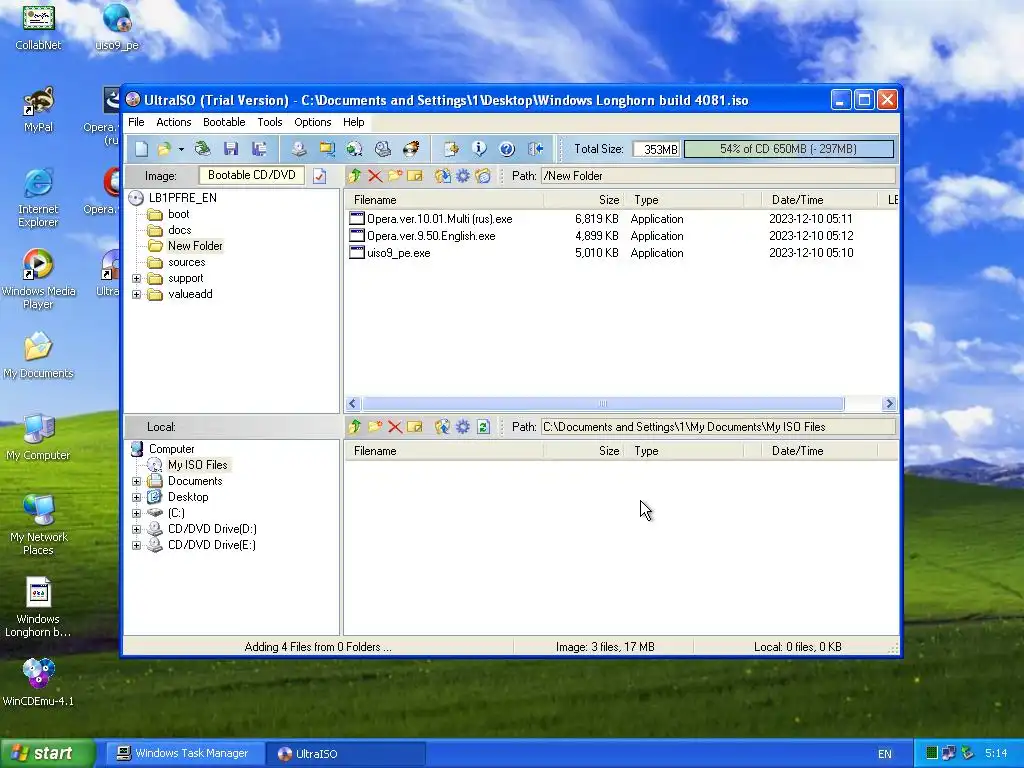Open the Options menu
The width and height of the screenshot is (1024, 768).
click(313, 122)
